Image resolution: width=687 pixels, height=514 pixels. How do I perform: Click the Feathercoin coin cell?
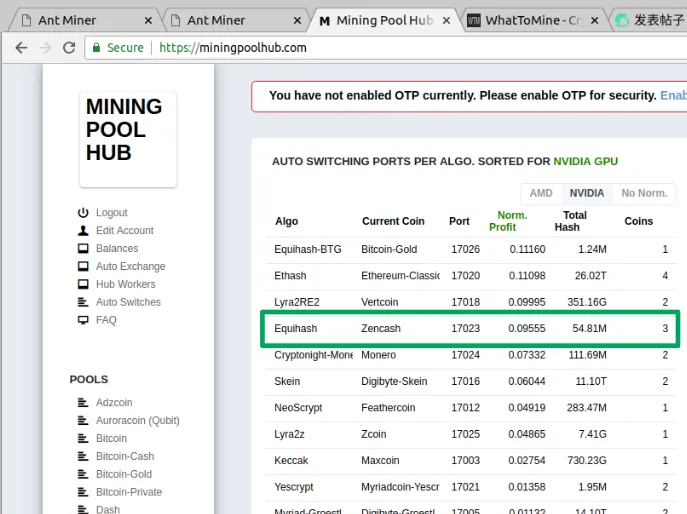[388, 408]
